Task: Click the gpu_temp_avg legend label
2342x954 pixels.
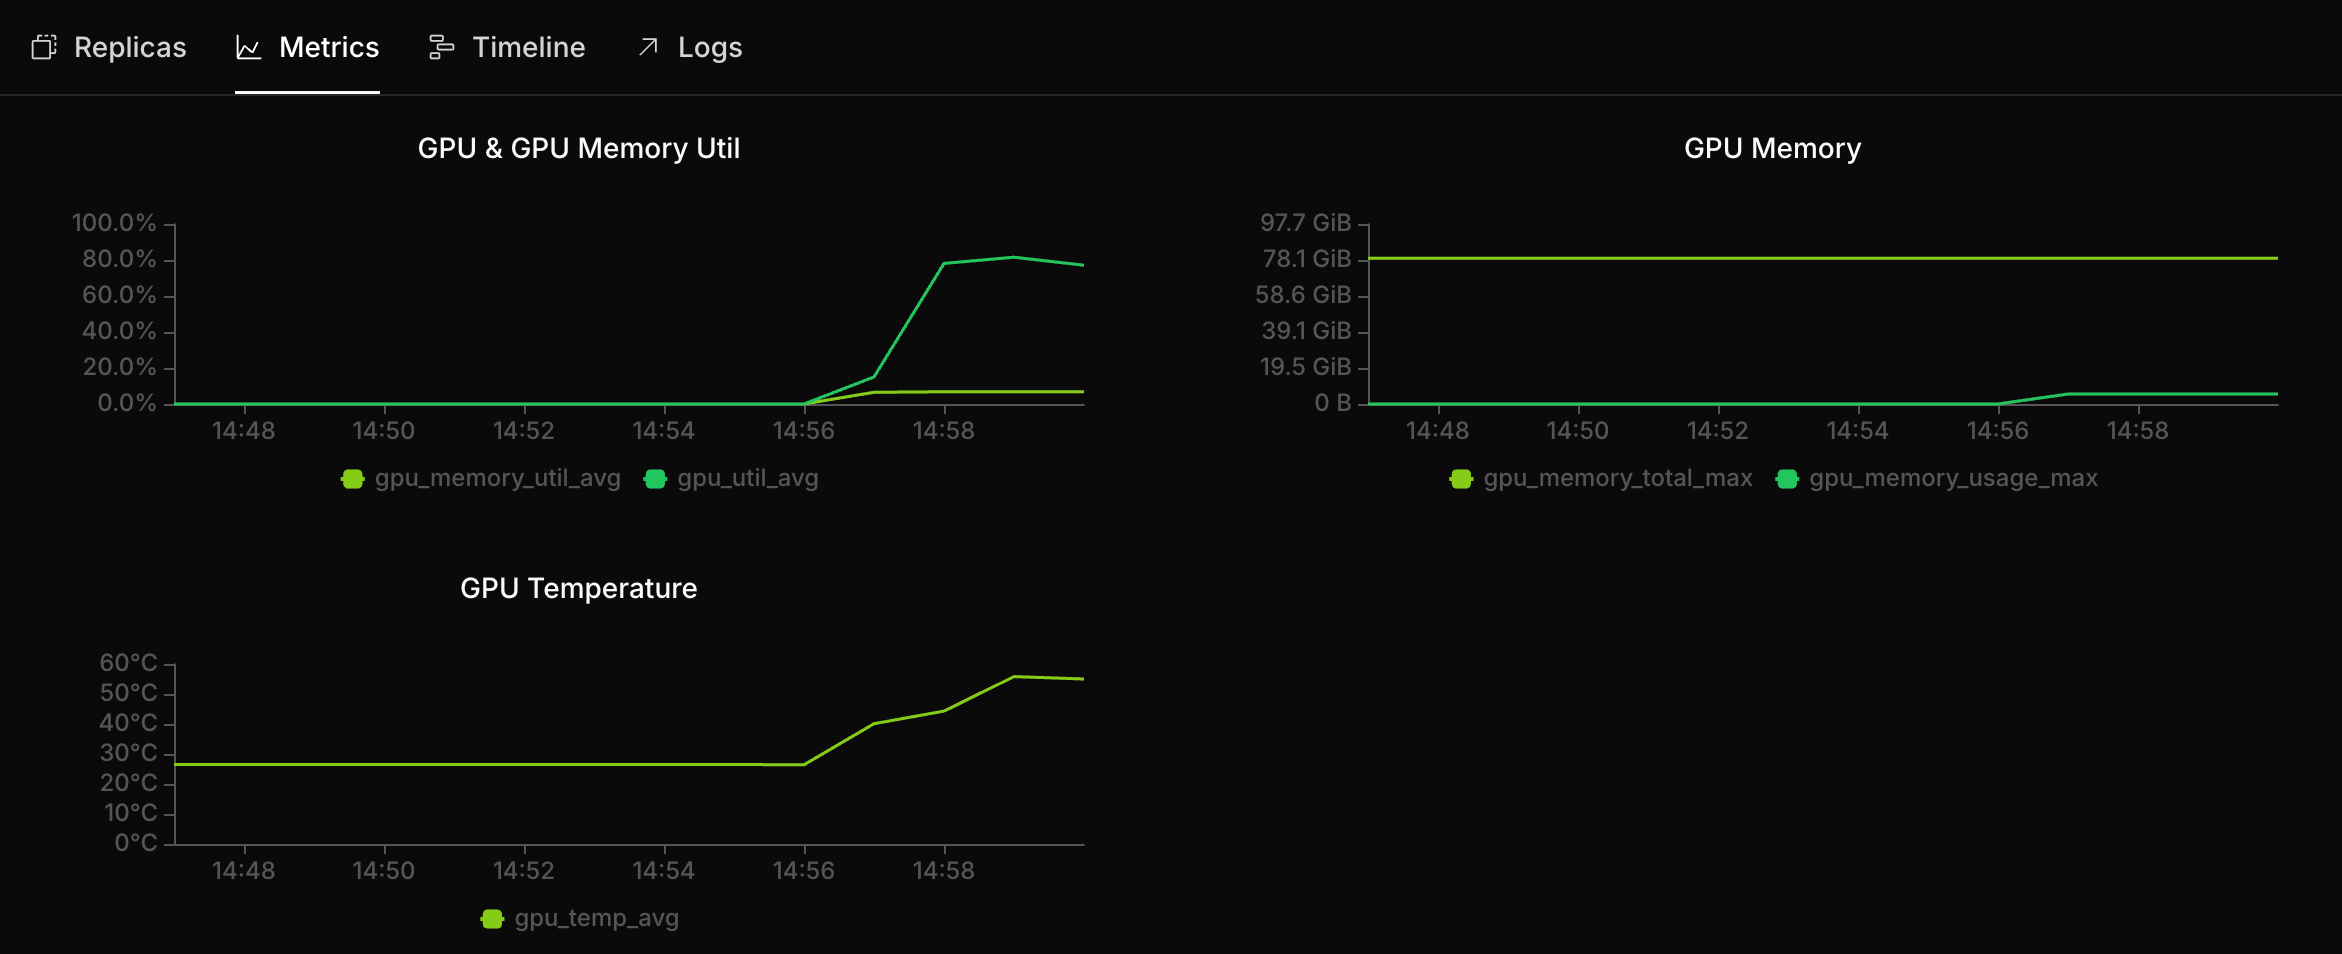Action: (x=597, y=918)
